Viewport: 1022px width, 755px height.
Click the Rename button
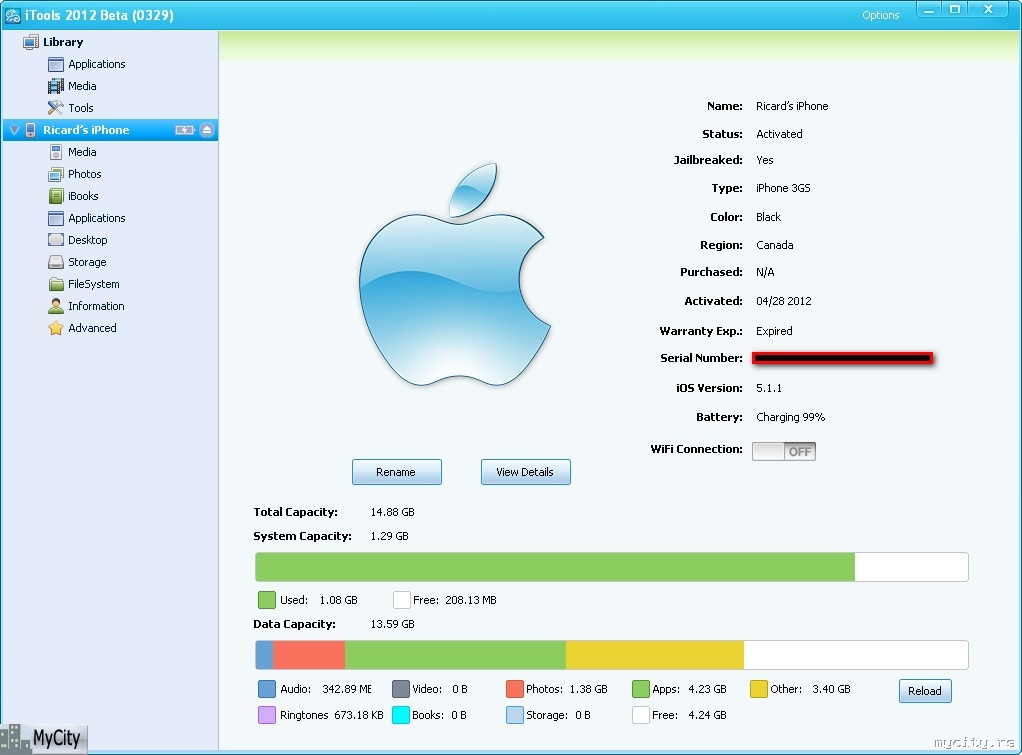pyautogui.click(x=396, y=472)
